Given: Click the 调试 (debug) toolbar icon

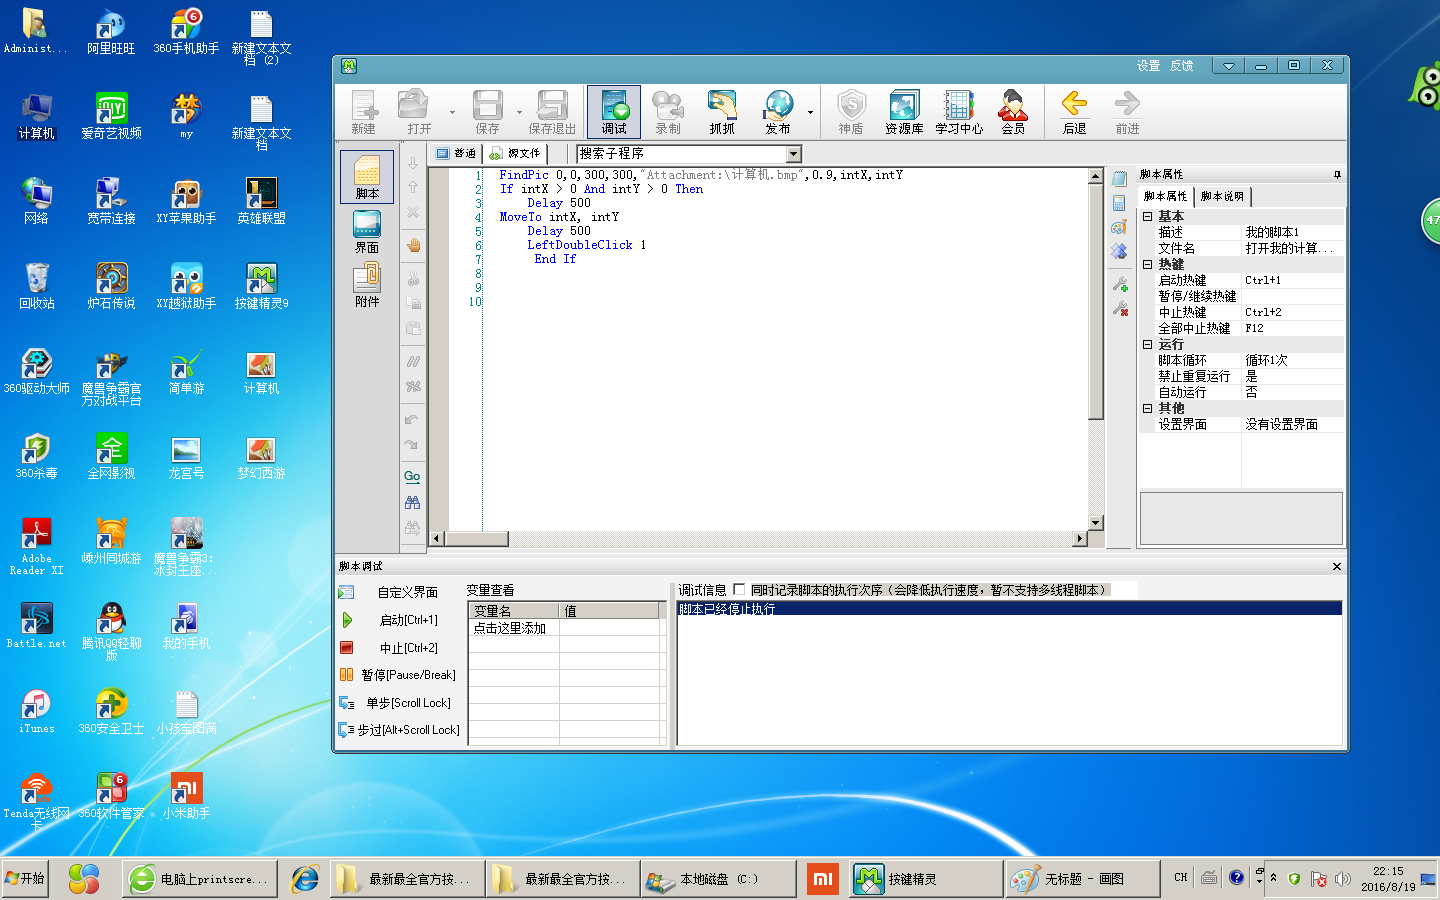Looking at the screenshot, I should click(x=614, y=111).
